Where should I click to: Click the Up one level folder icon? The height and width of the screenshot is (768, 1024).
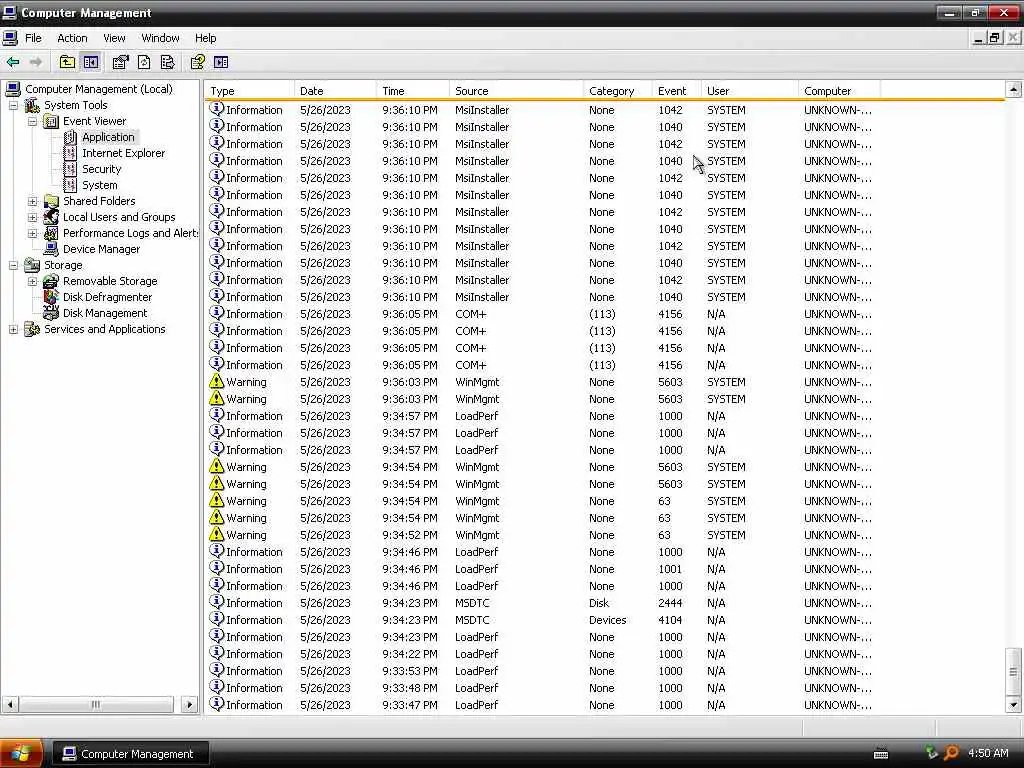67,62
